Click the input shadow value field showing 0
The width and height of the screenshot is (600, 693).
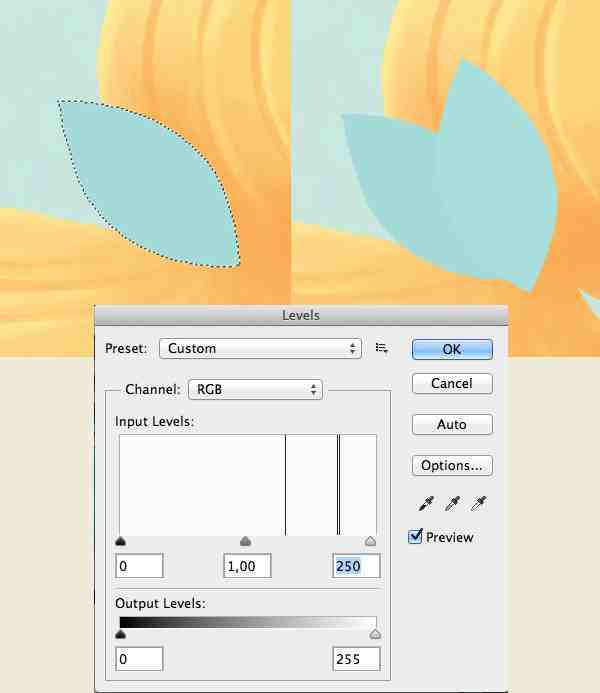(x=139, y=566)
